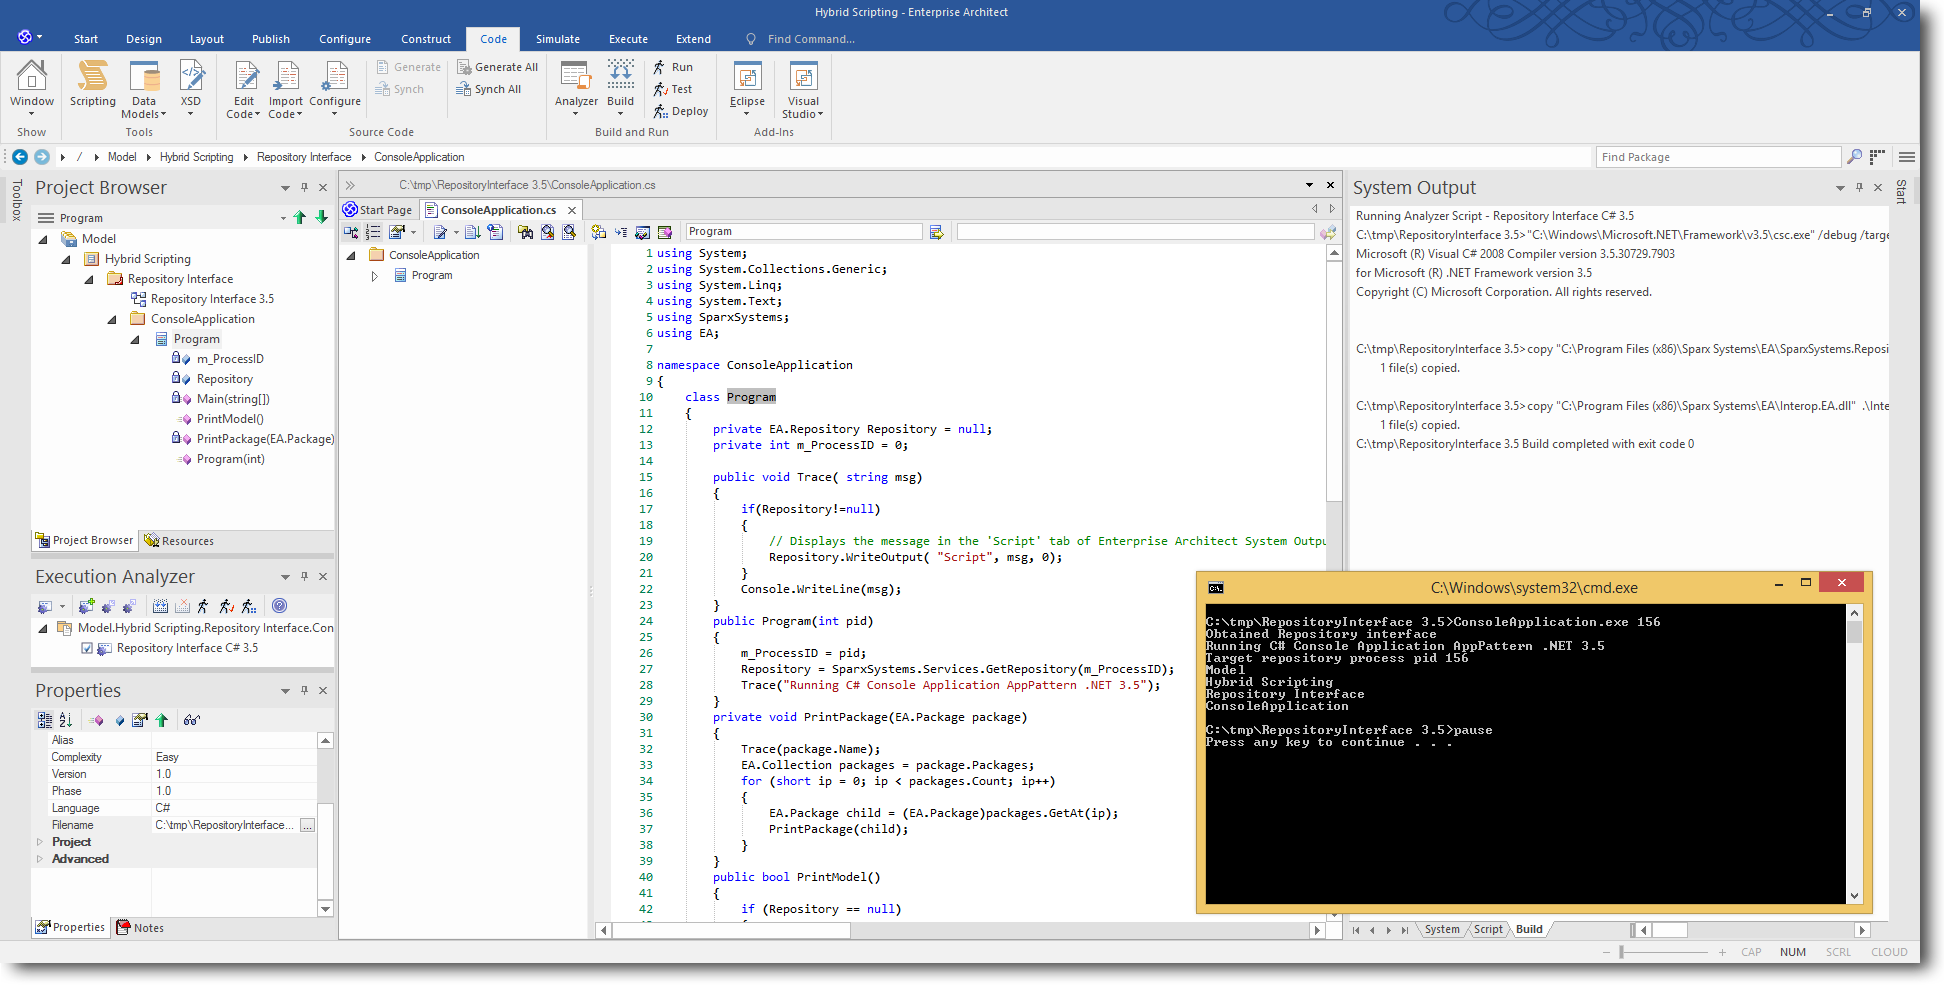1949x992 pixels.
Task: Expand the Advanced properties section
Action: tap(40, 859)
